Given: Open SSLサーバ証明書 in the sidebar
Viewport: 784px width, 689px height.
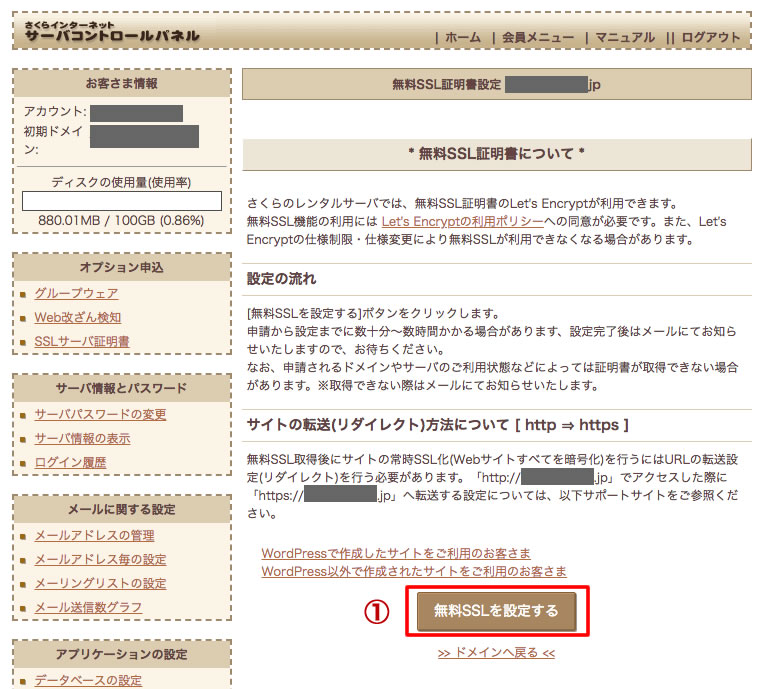Looking at the screenshot, I should click(x=82, y=342).
